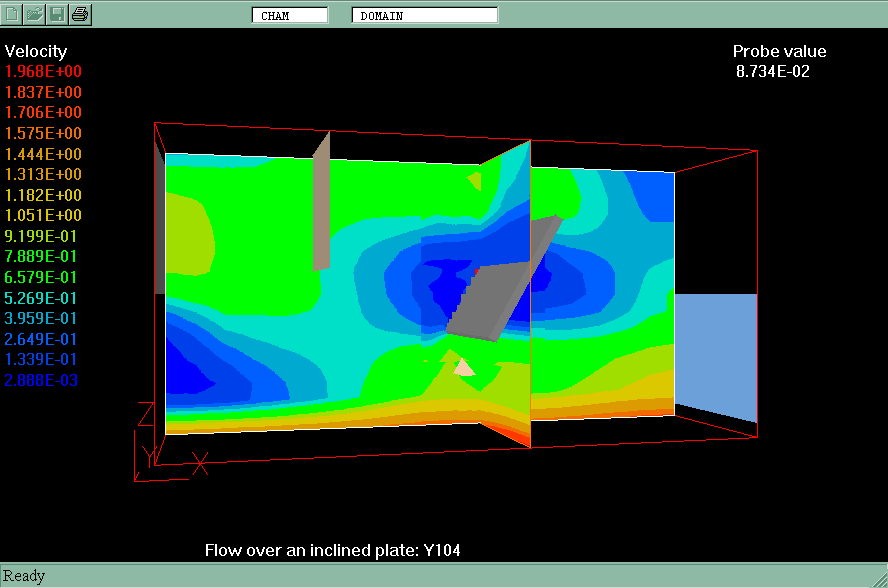Select the tall grey vertical plate object
Screen dimensions: 888x588
click(321, 204)
